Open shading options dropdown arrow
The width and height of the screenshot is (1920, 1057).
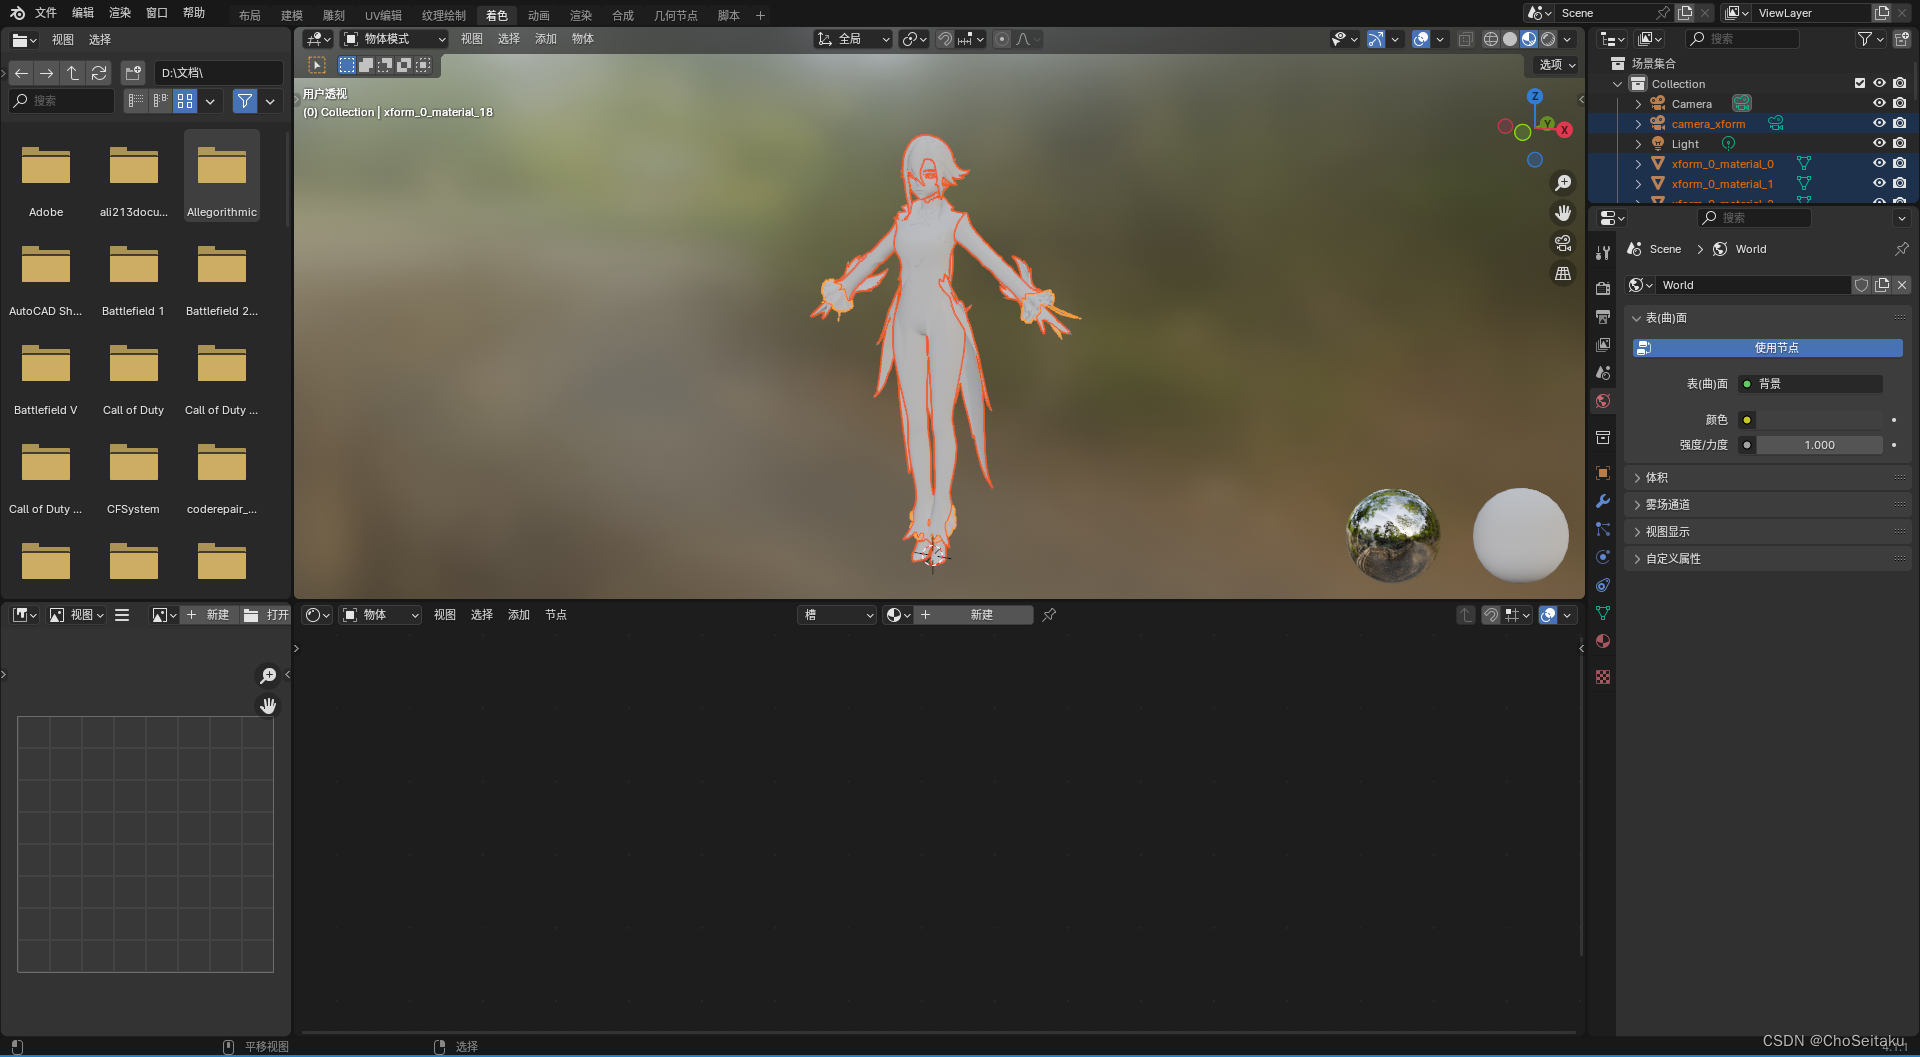click(1567, 39)
